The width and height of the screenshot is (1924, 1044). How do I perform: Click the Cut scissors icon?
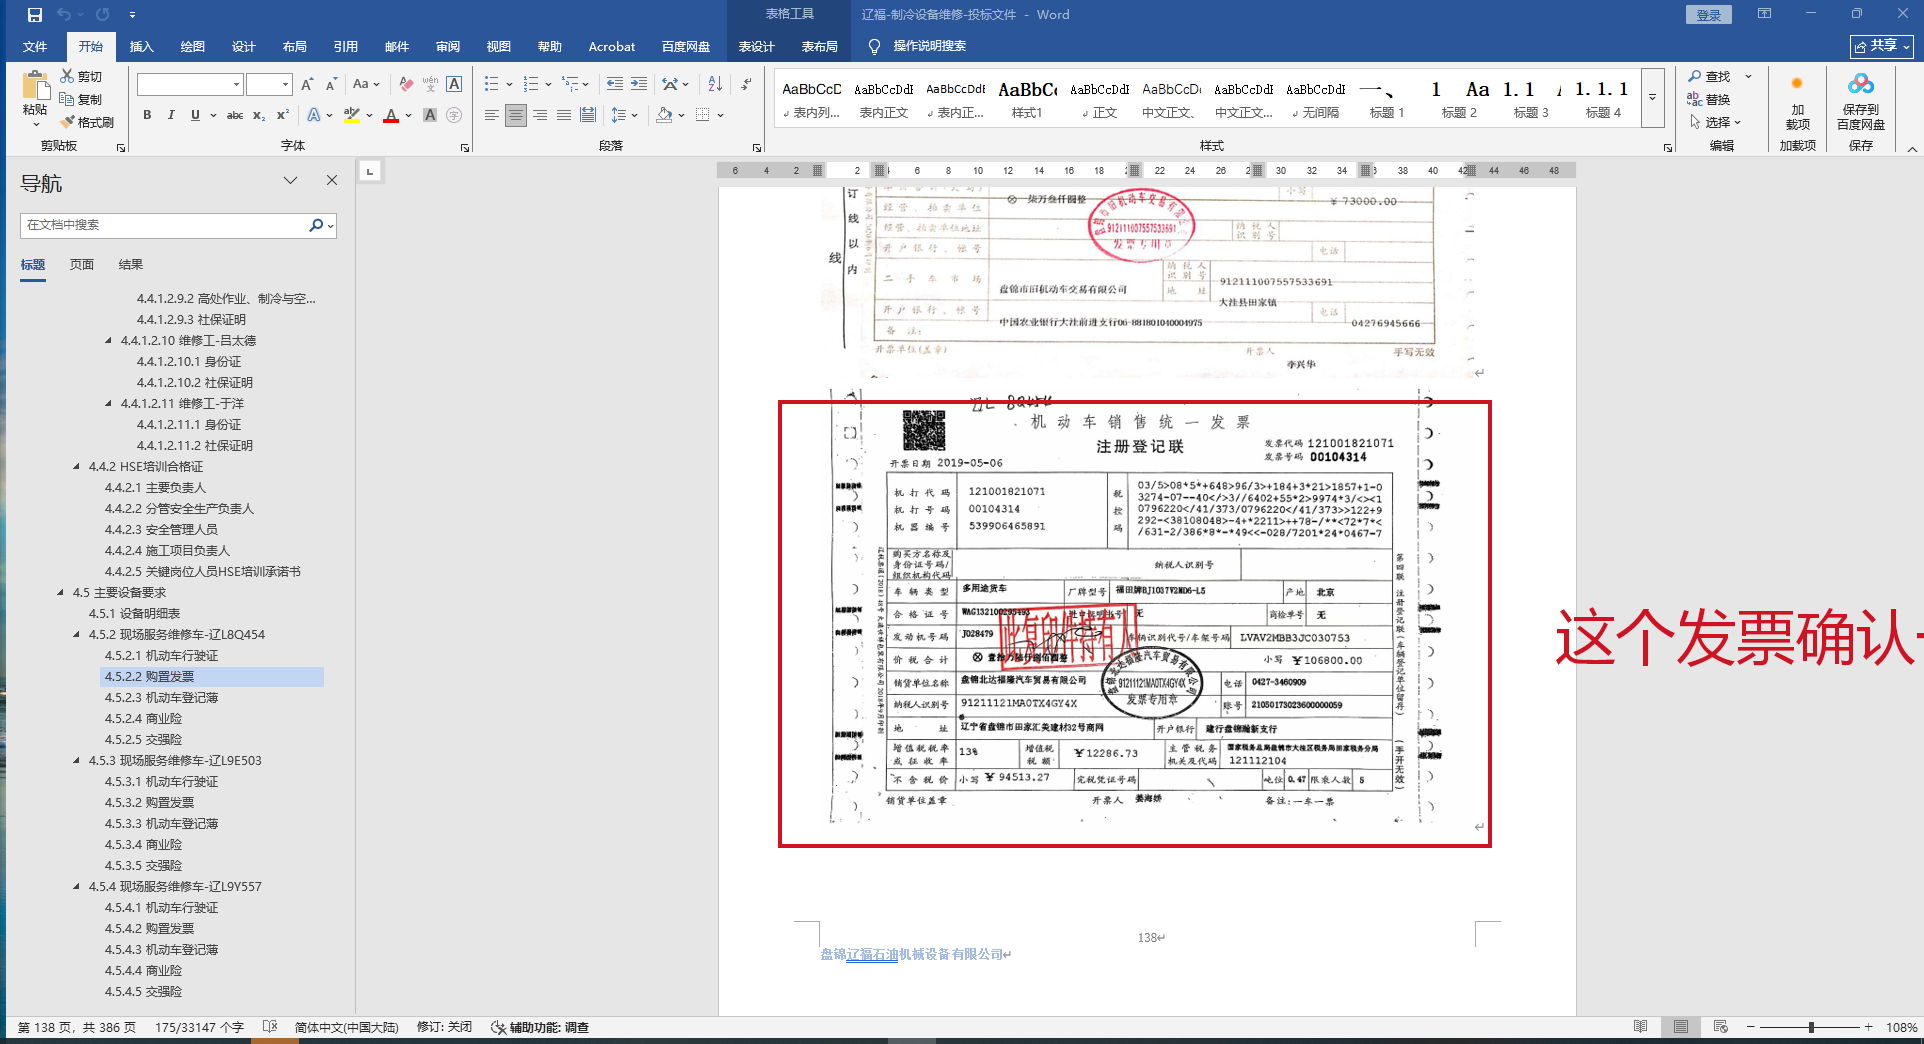coord(67,76)
